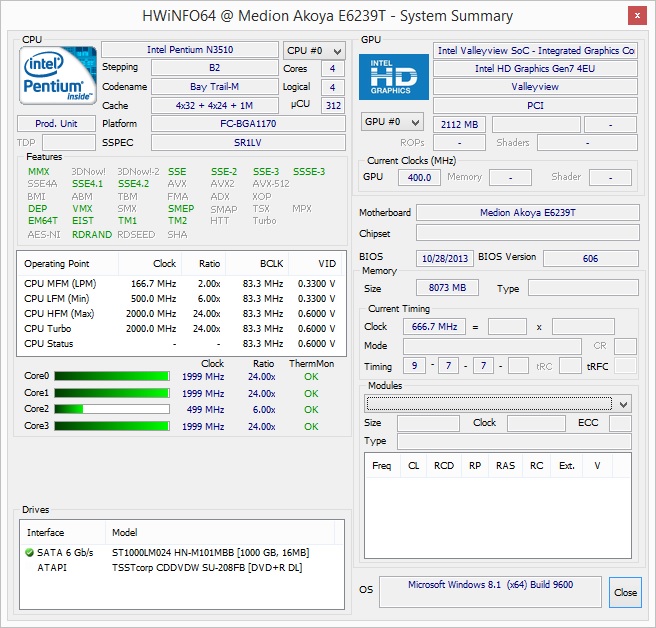Click the Freq column header in memory table
This screenshot has height=628, width=656.
click(x=382, y=466)
